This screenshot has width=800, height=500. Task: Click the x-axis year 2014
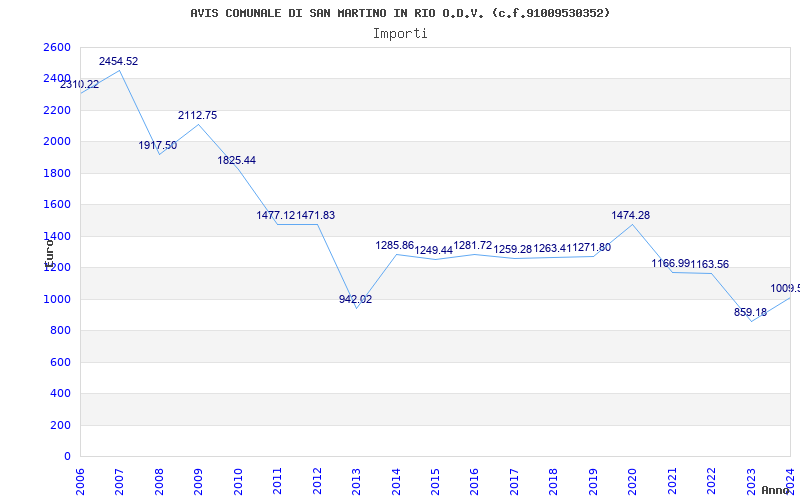396,481
